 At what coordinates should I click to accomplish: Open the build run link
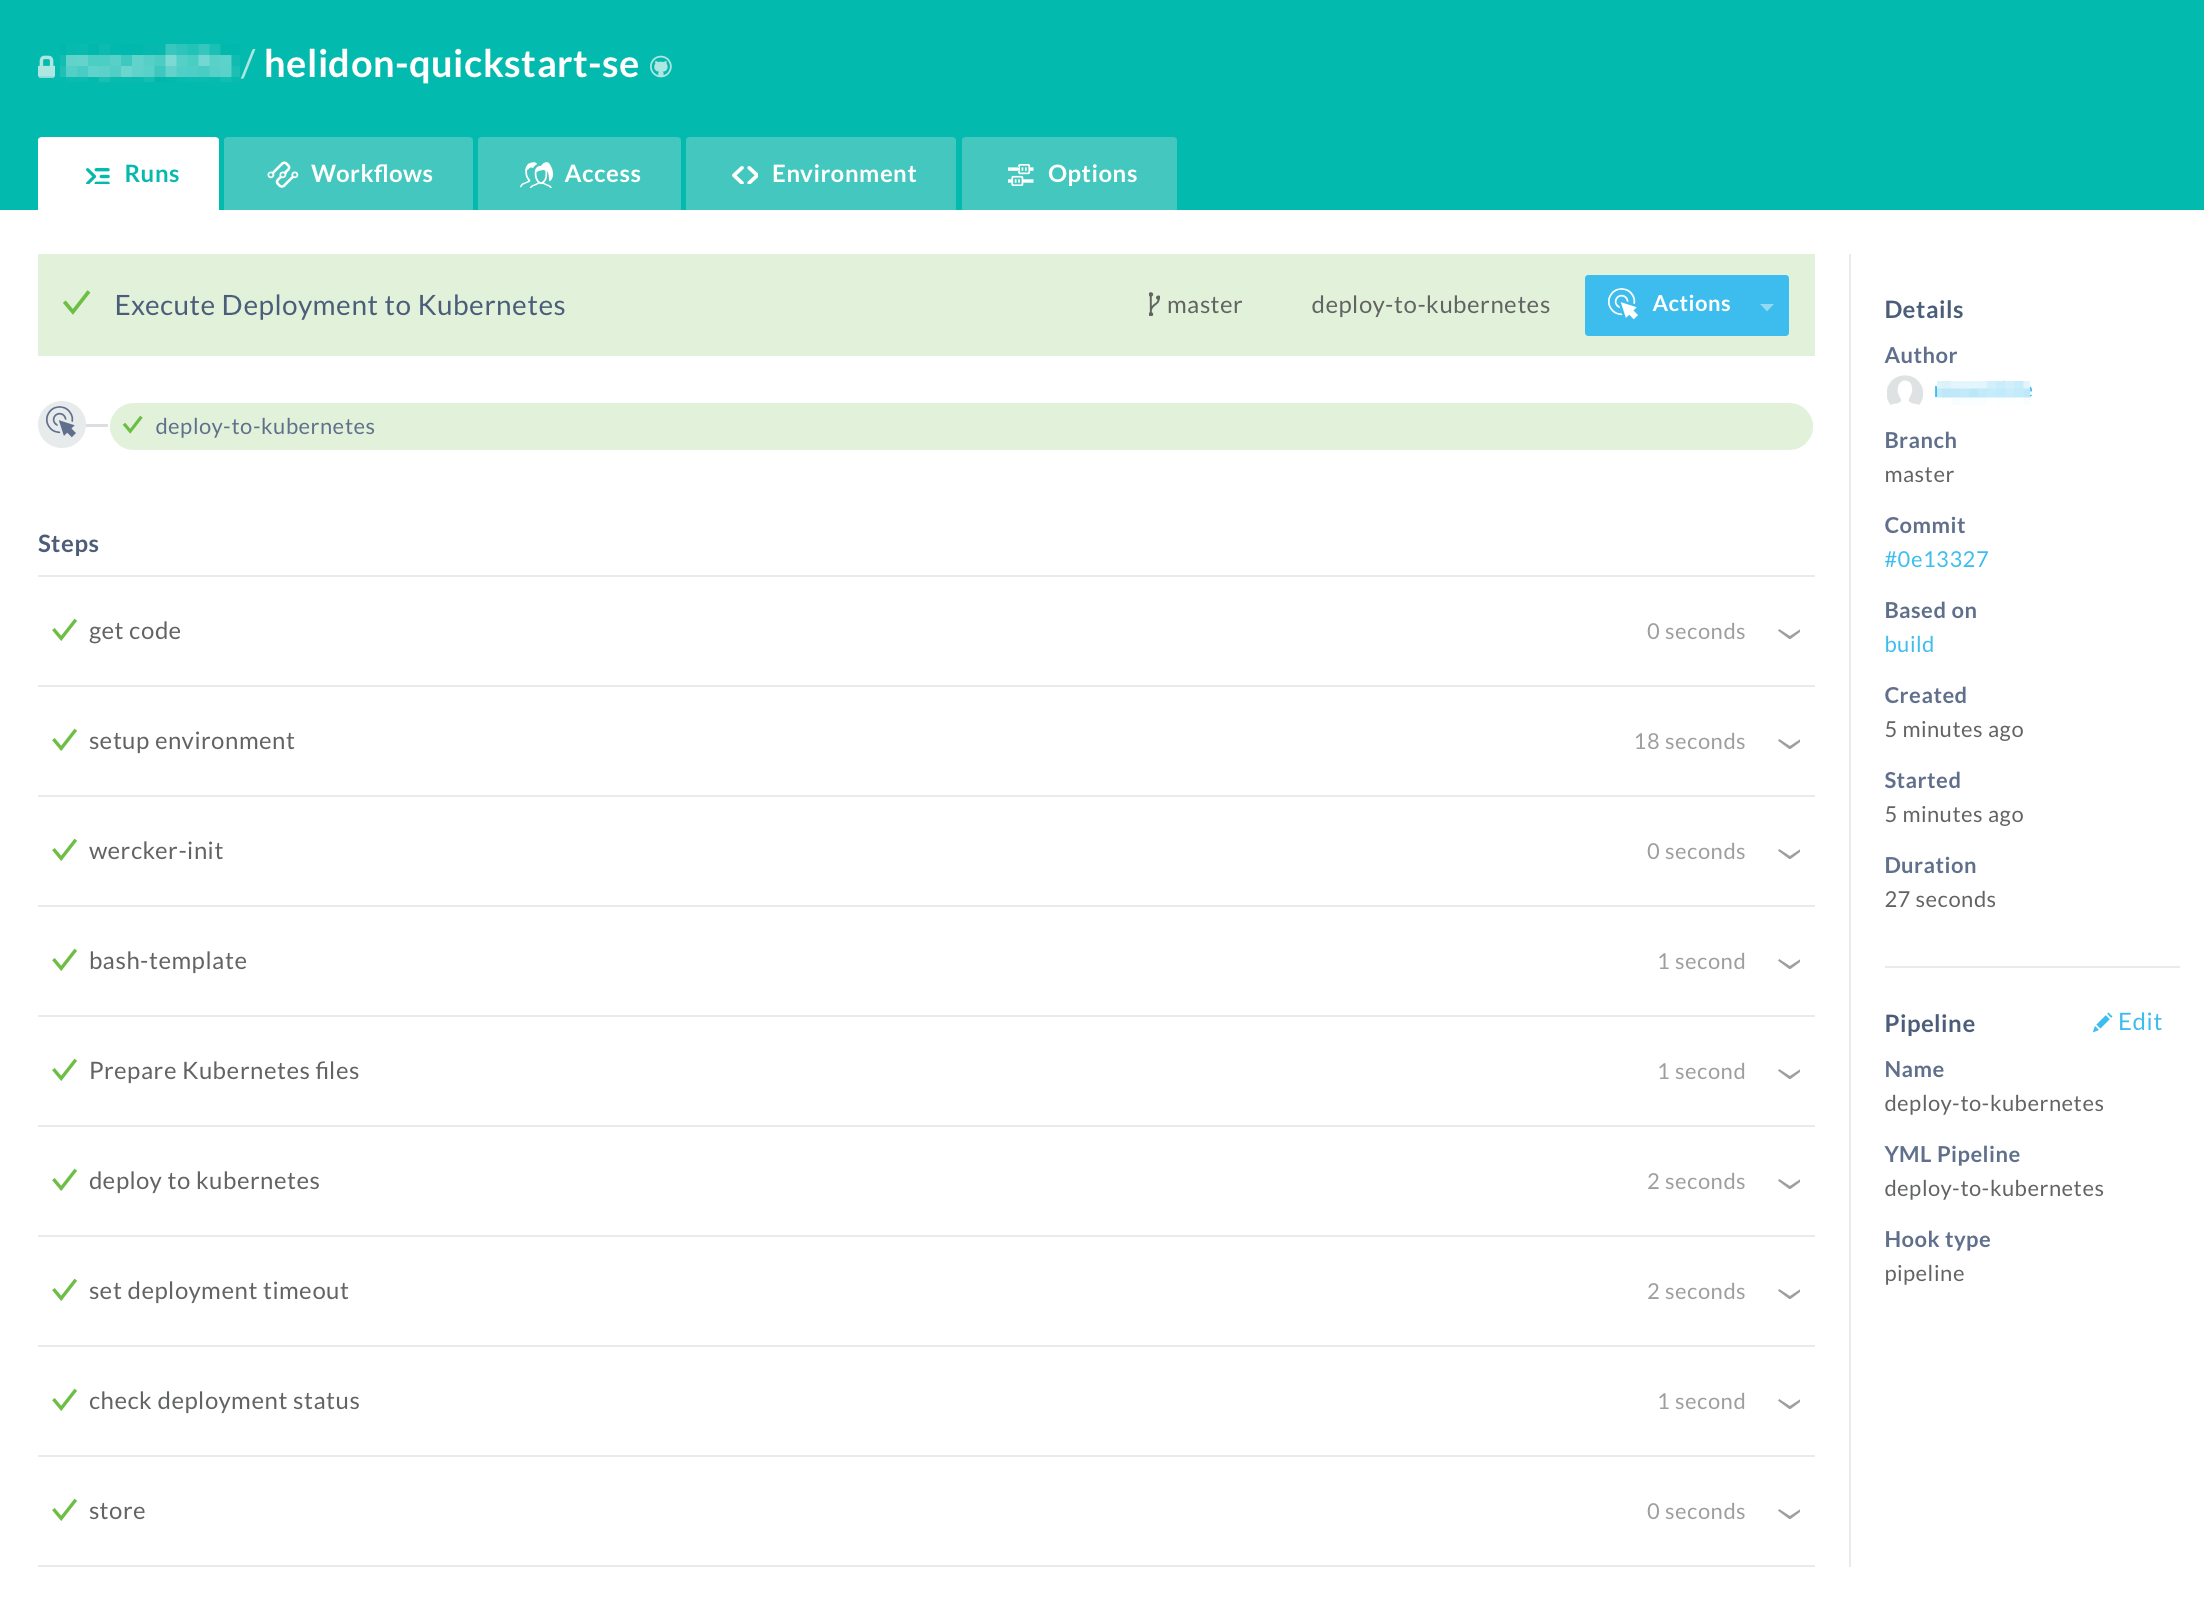(x=1908, y=644)
